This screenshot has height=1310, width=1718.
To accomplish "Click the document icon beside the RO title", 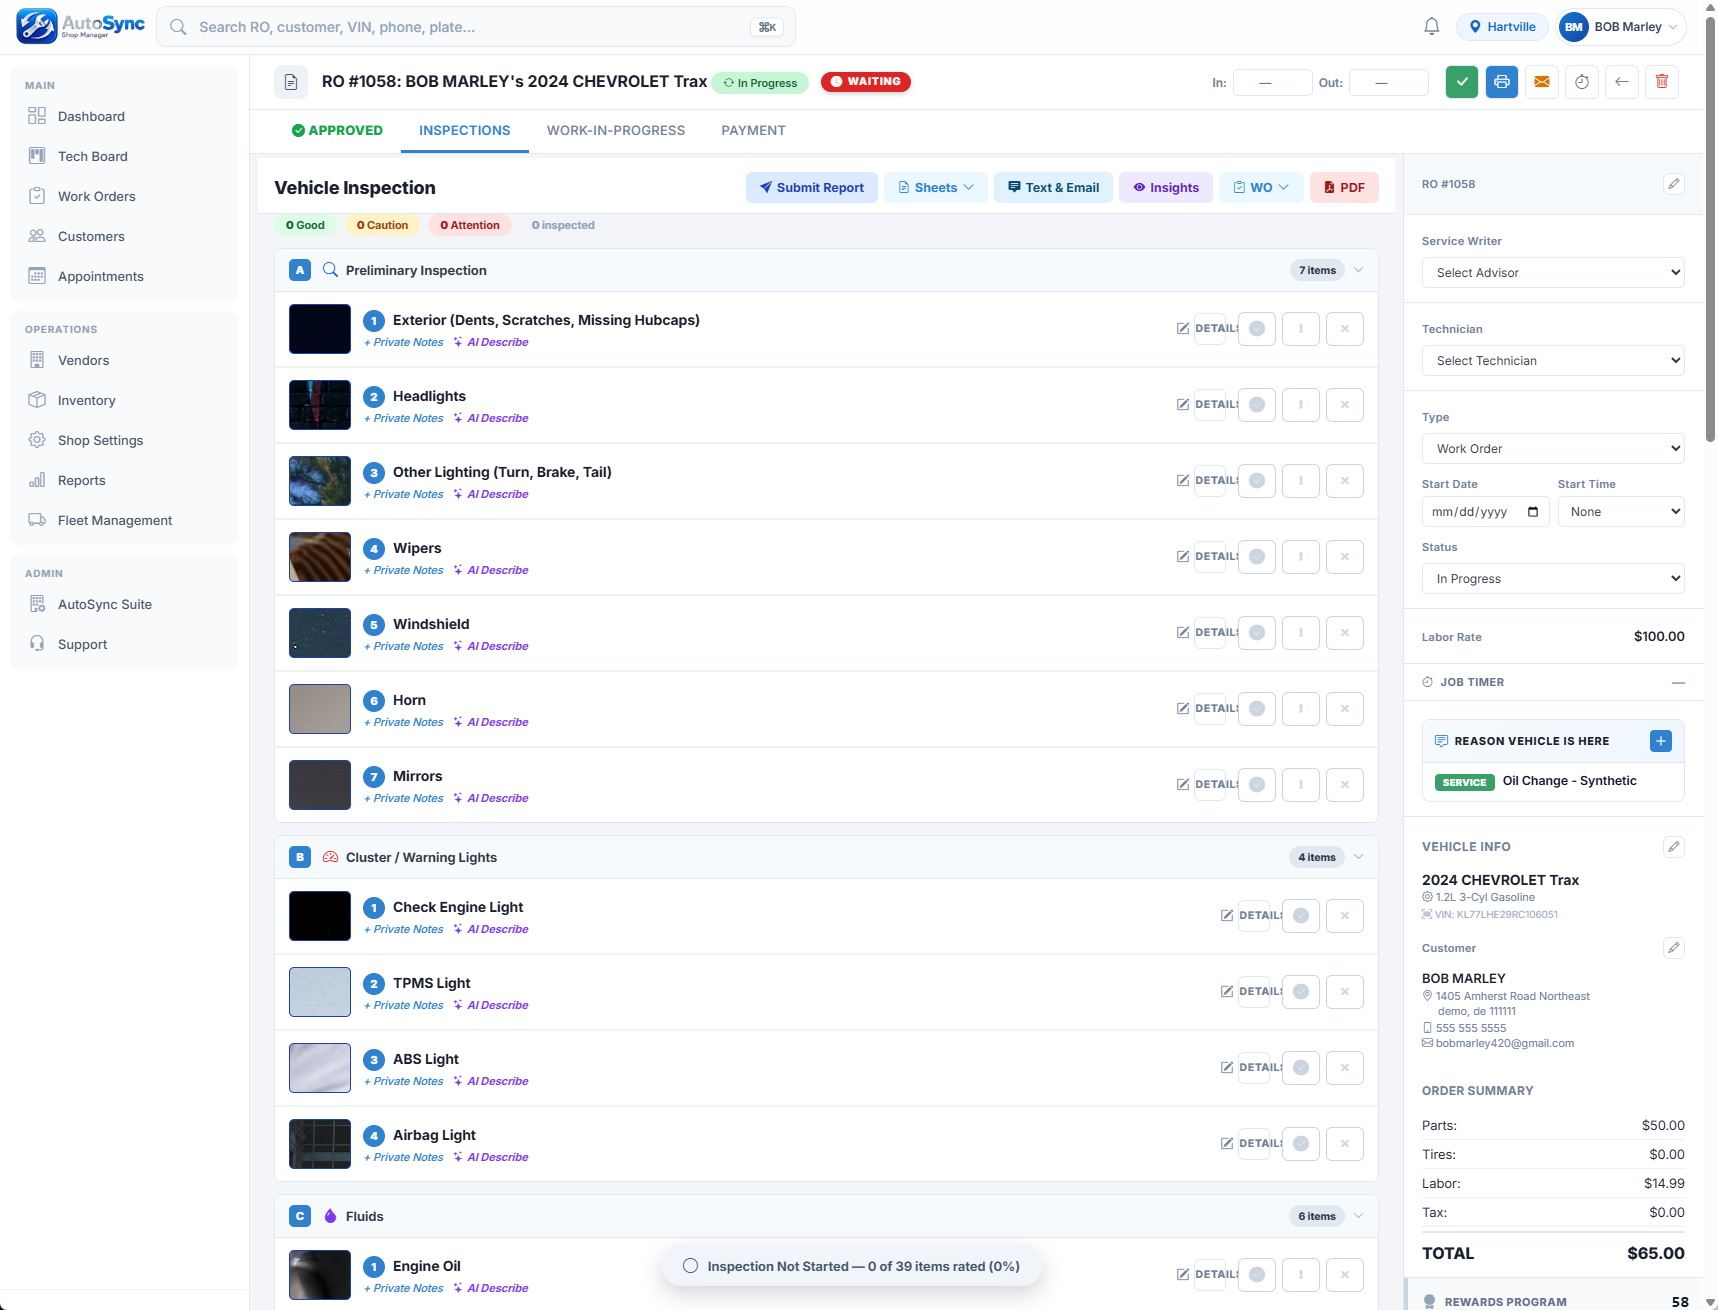I will 291,82.
